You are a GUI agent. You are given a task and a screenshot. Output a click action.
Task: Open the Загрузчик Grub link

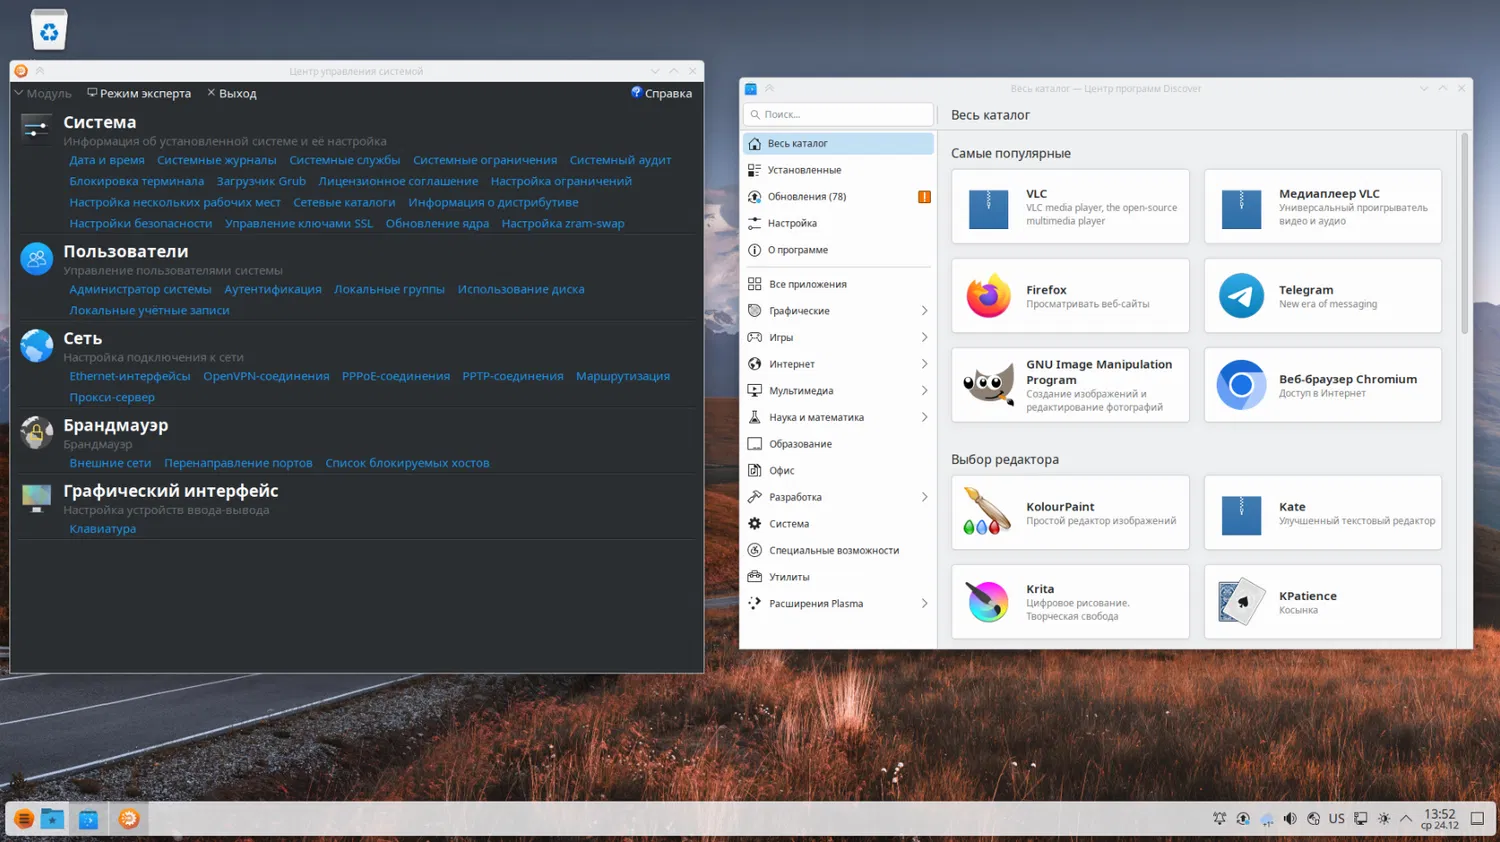click(261, 181)
